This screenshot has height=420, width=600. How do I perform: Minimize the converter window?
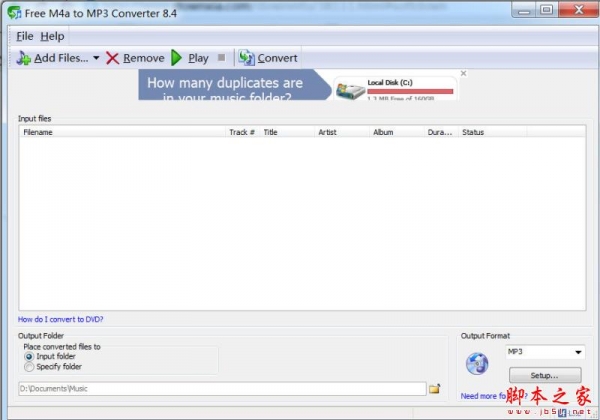pyautogui.click(x=524, y=10)
